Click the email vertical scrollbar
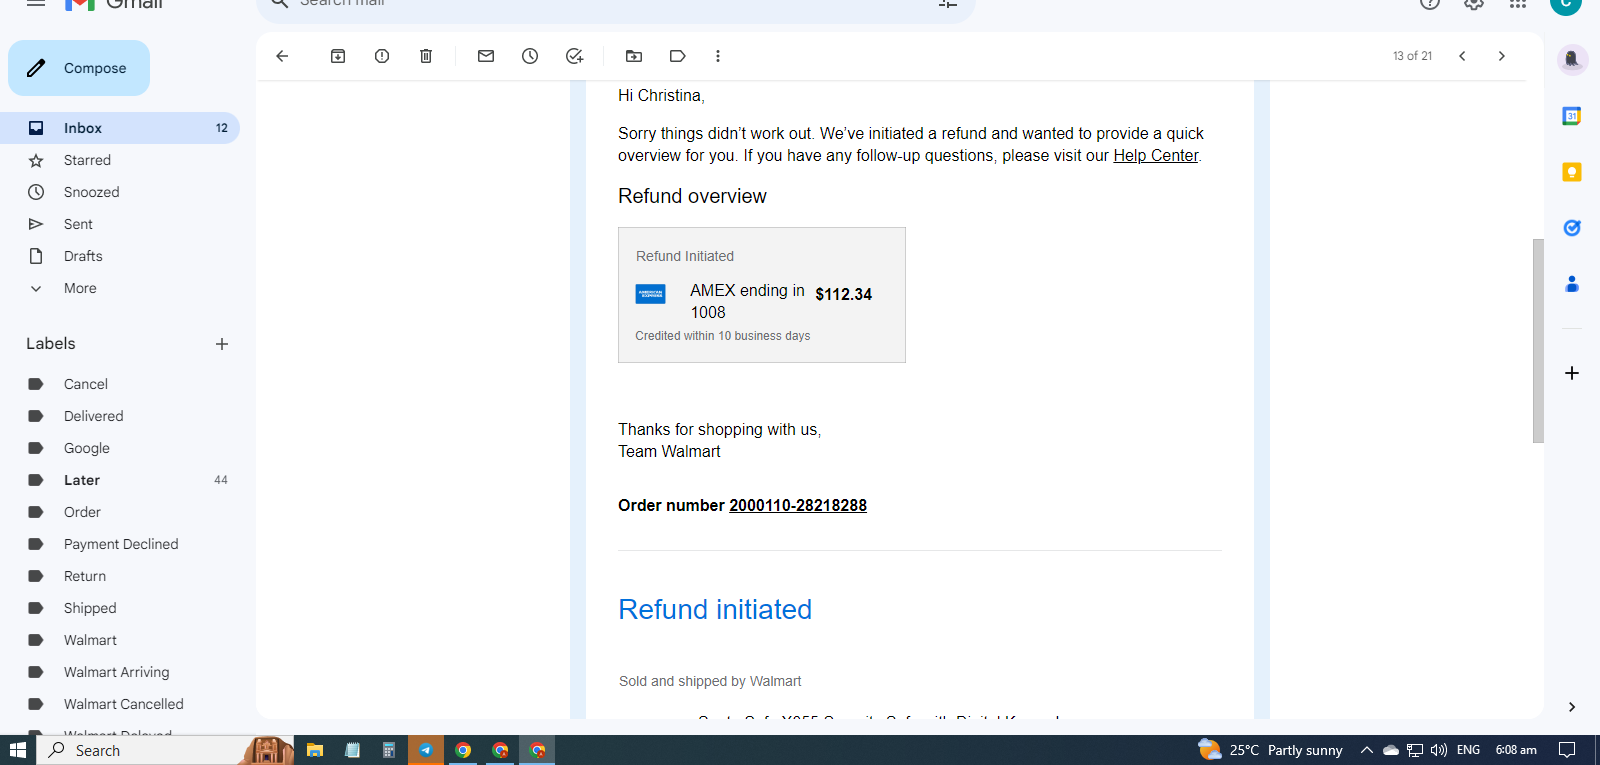The height and width of the screenshot is (765, 1600). tap(1538, 340)
